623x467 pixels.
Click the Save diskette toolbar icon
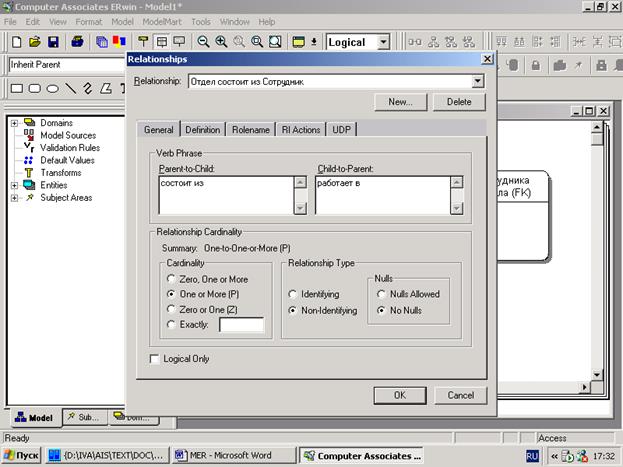(53, 42)
